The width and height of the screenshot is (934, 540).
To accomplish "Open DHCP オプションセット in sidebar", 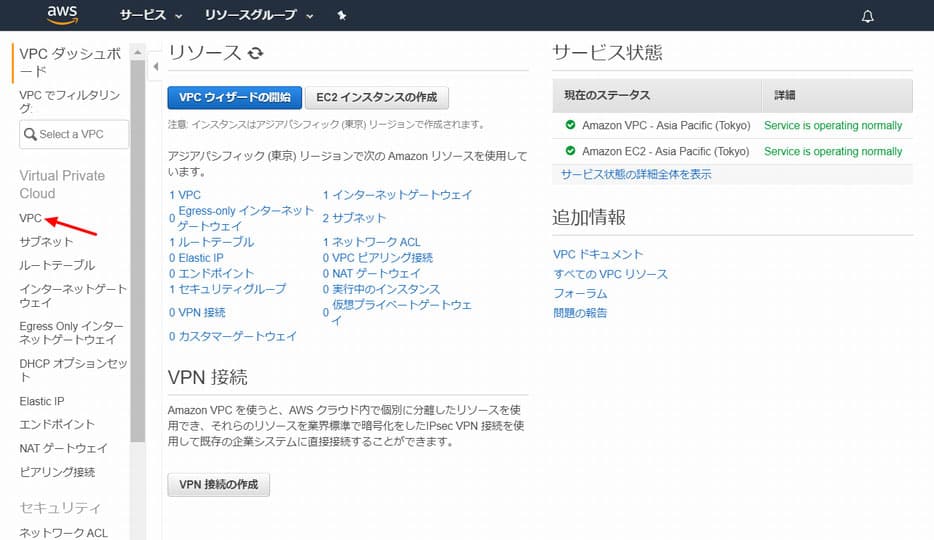I will click(x=73, y=370).
